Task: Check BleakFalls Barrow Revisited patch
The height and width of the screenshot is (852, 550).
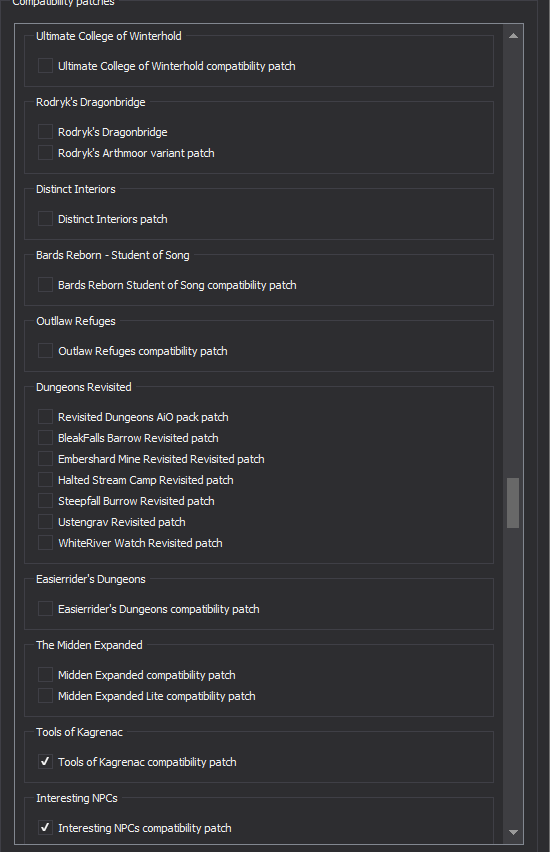Action: point(45,437)
